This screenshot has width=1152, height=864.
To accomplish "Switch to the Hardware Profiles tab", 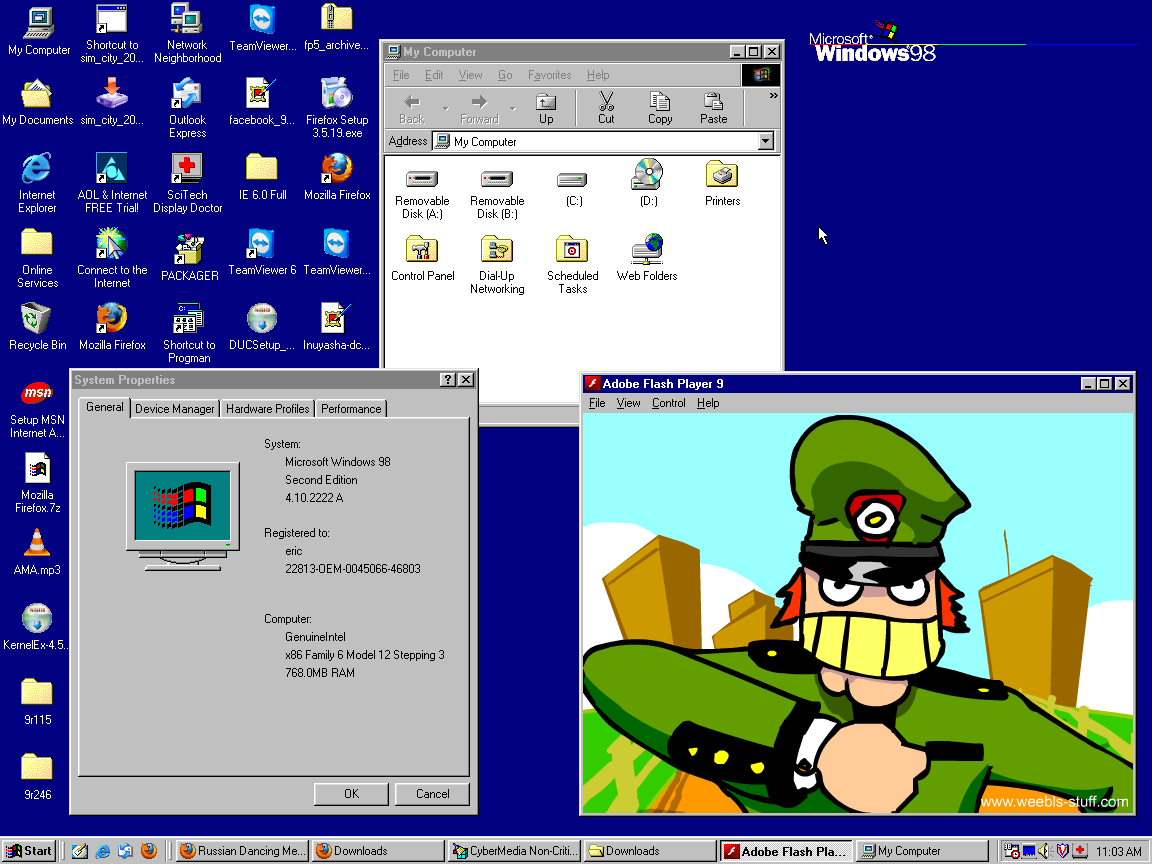I will (x=267, y=408).
